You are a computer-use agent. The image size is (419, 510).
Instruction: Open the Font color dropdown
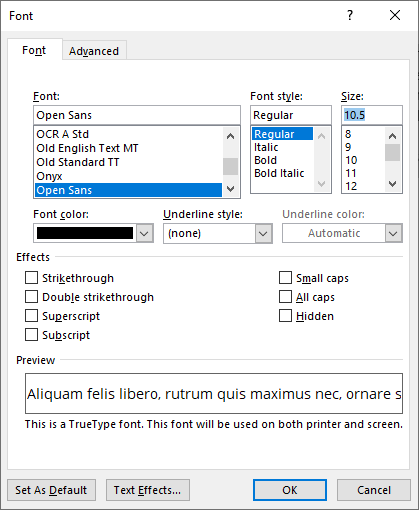point(144,233)
